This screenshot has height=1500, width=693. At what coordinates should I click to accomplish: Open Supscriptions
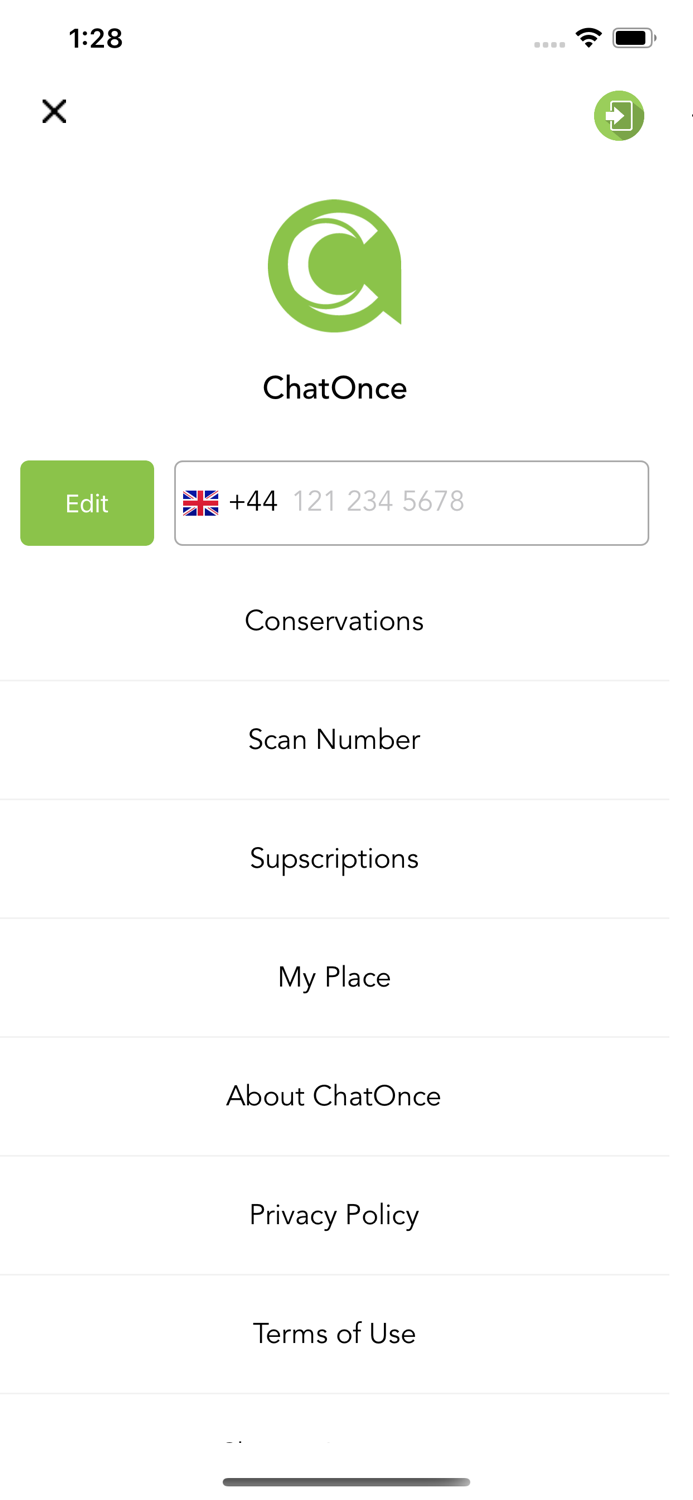point(334,859)
